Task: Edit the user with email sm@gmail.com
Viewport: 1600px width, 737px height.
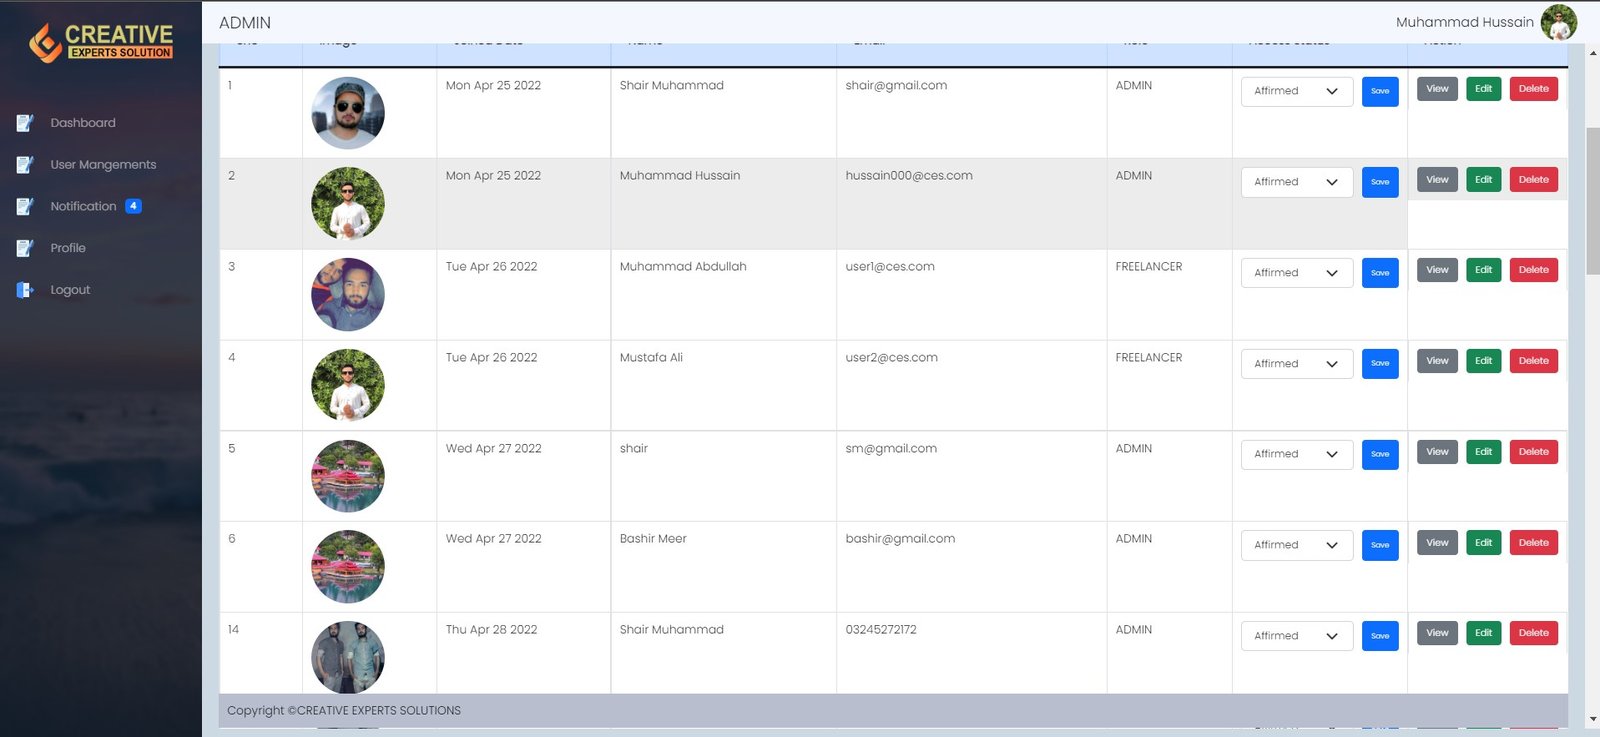Action: [1483, 452]
